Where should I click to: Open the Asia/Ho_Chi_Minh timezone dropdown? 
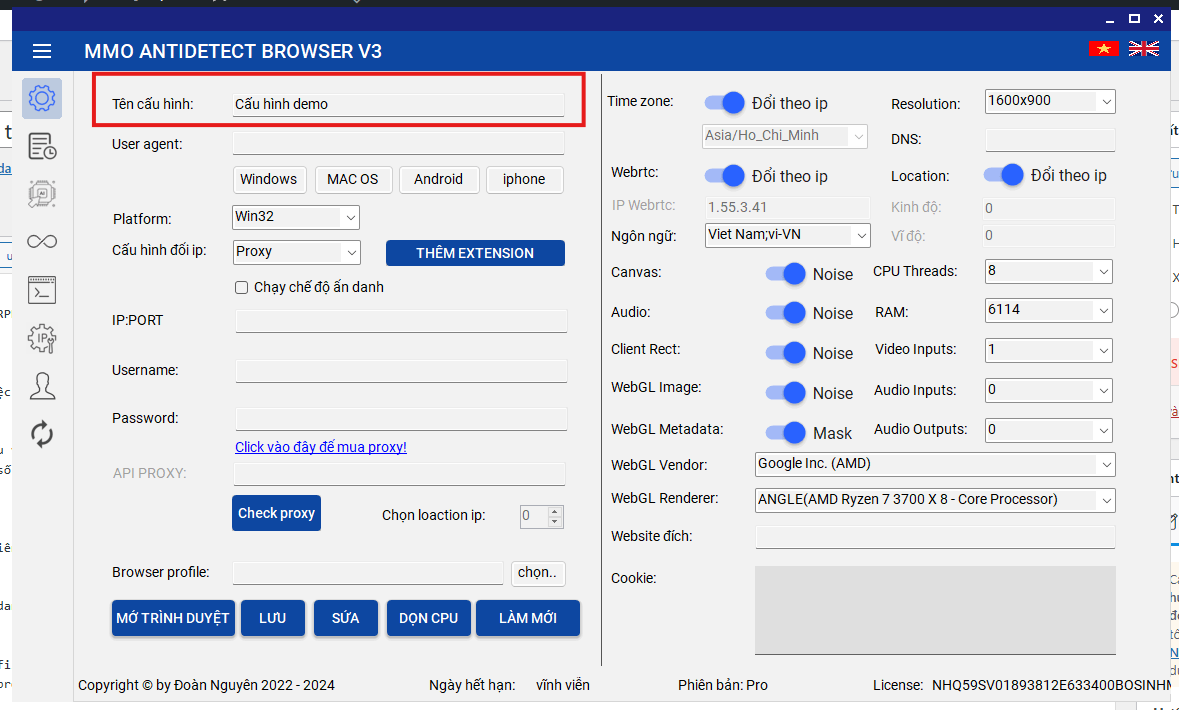click(x=784, y=136)
